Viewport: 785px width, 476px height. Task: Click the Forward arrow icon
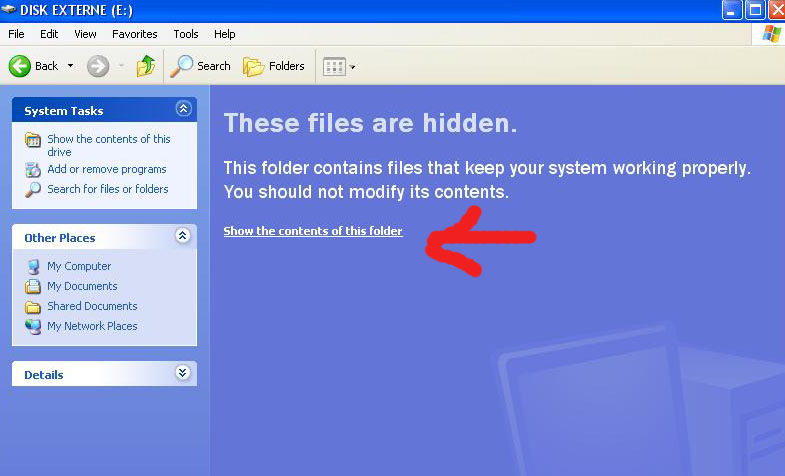97,66
